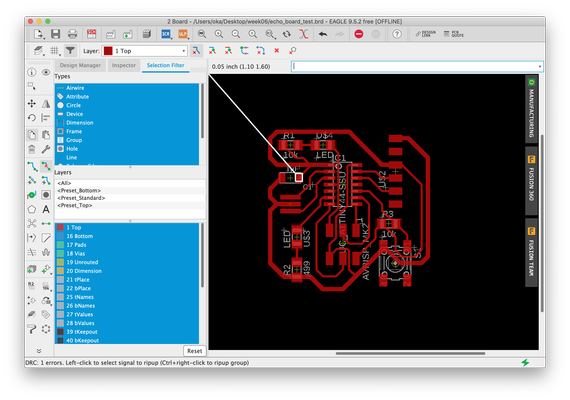Click 20 Dimension layer color swatch
Image resolution: width=570 pixels, height=400 pixels.
[x=60, y=271]
